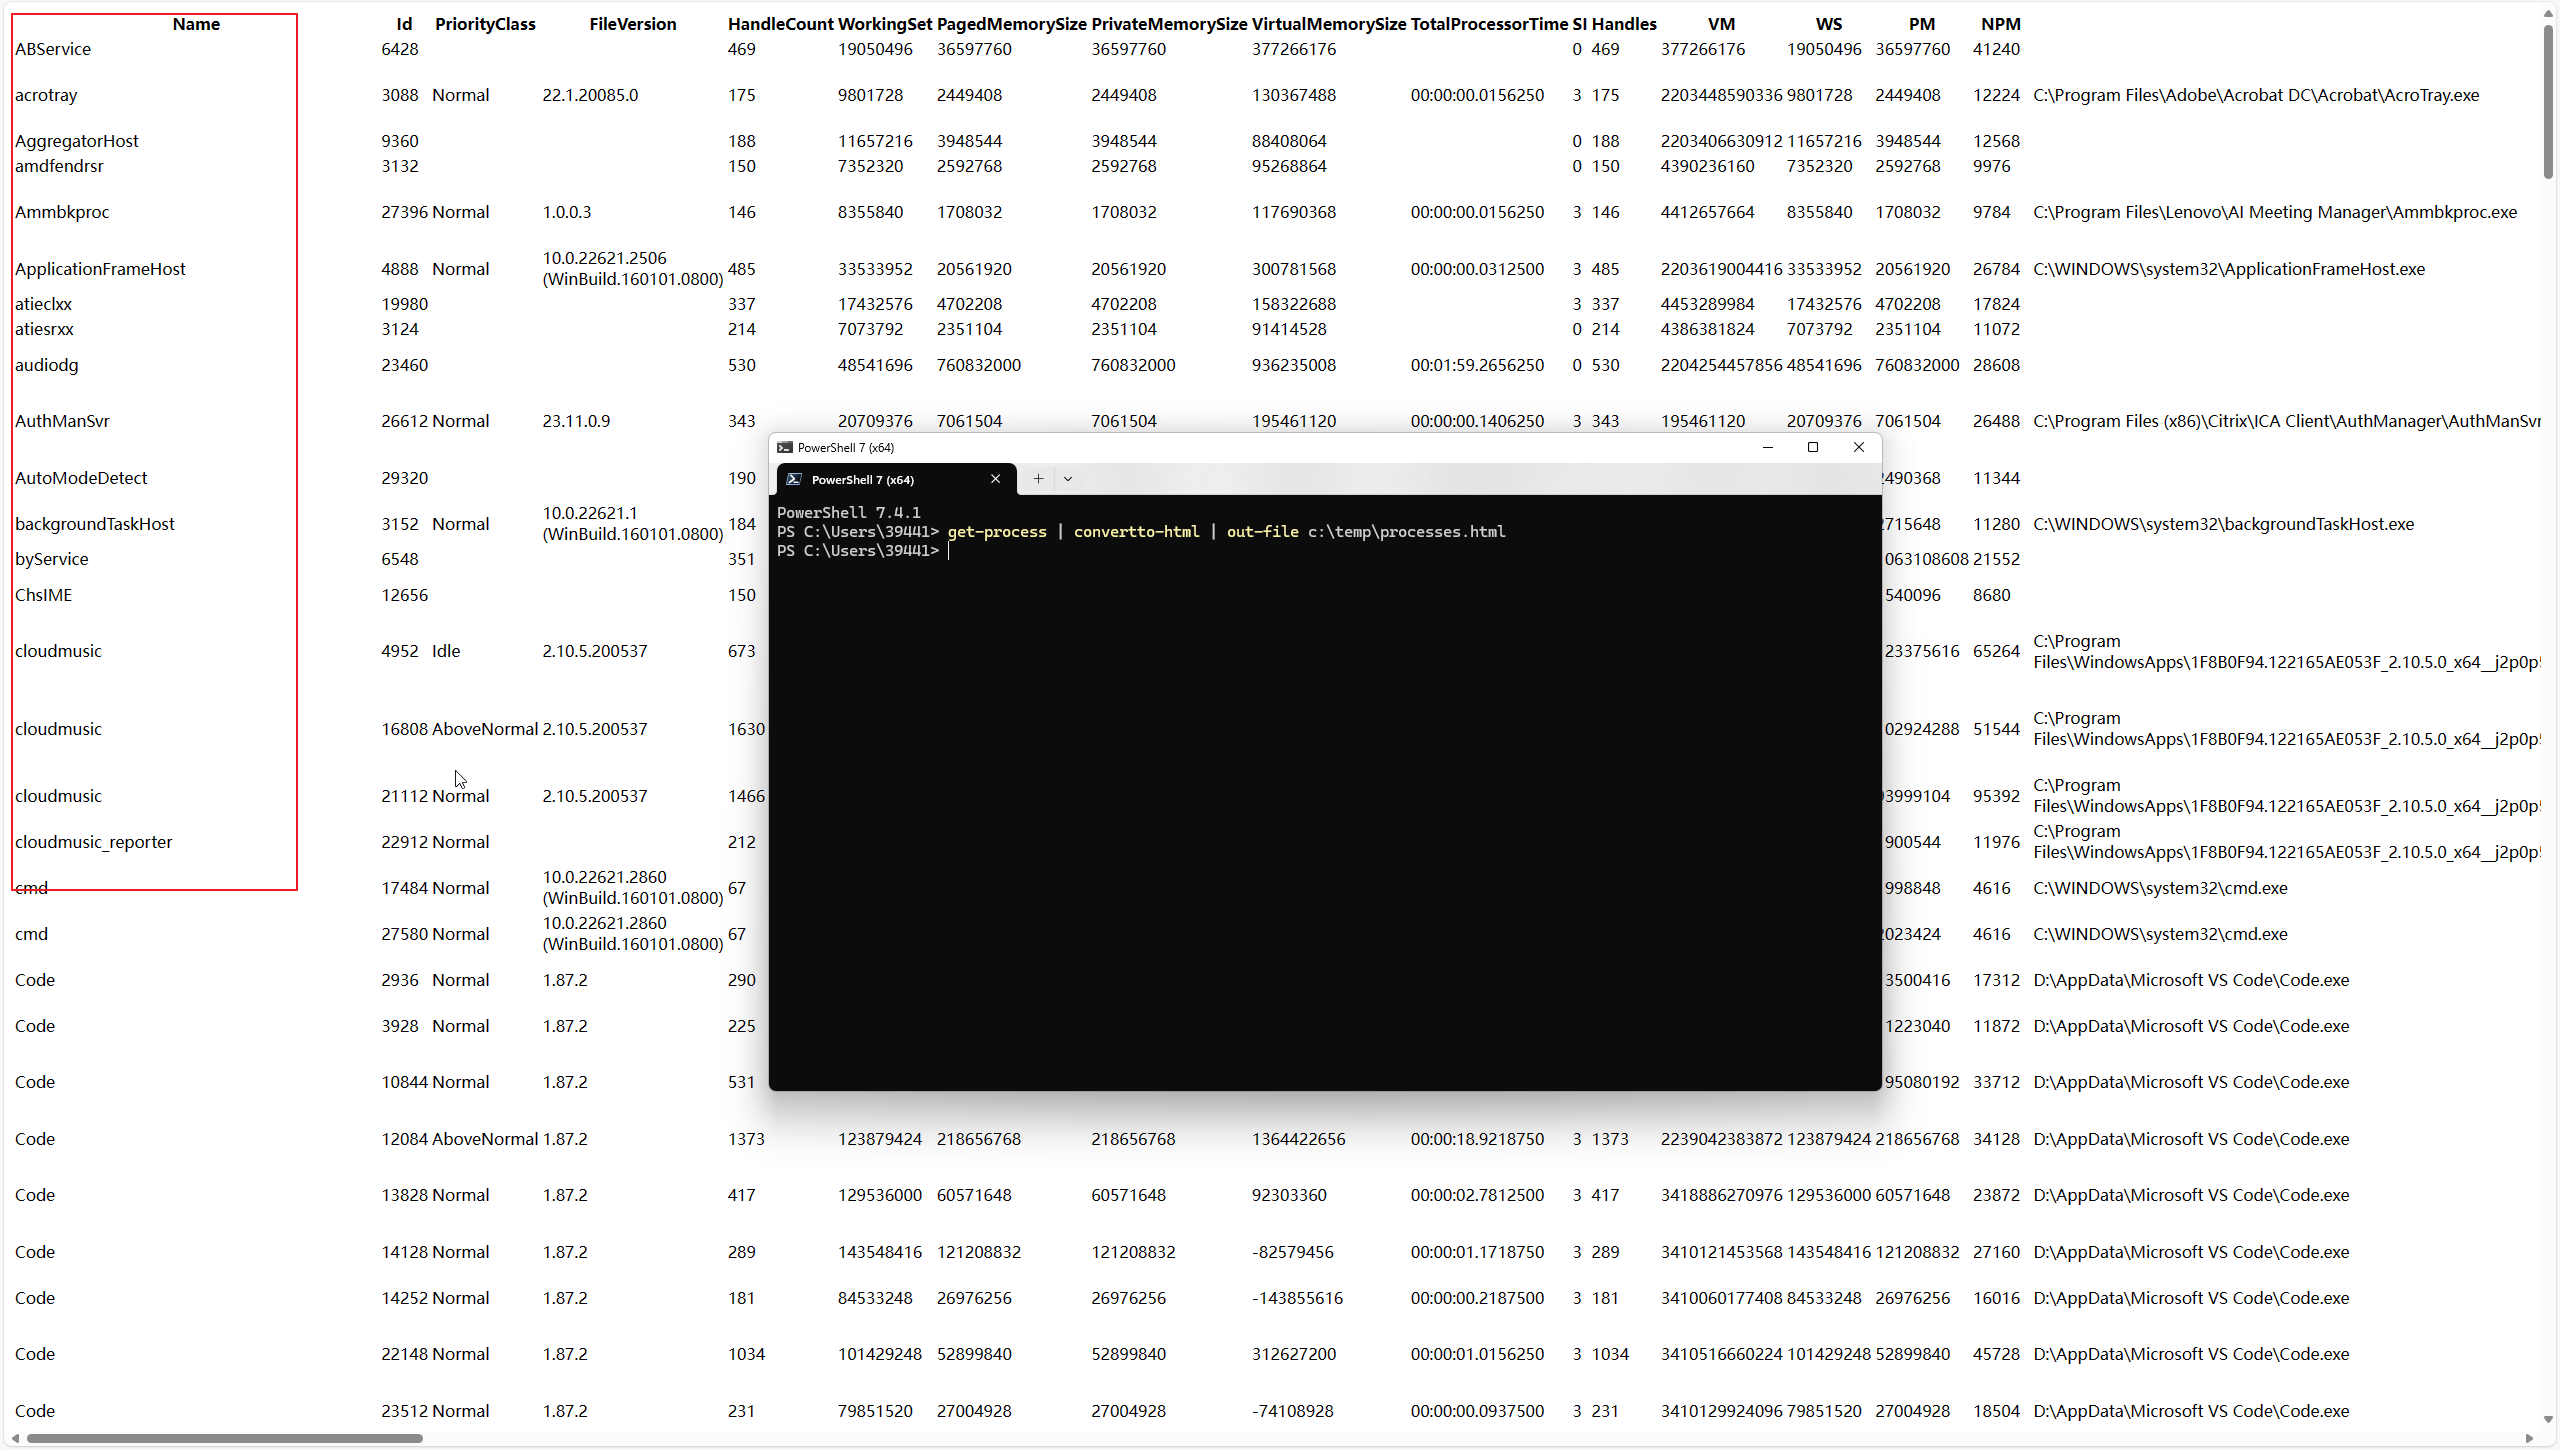Image resolution: width=2560 pixels, height=1450 pixels.
Task: Click the Ammbkproc process name
Action: [x=62, y=212]
